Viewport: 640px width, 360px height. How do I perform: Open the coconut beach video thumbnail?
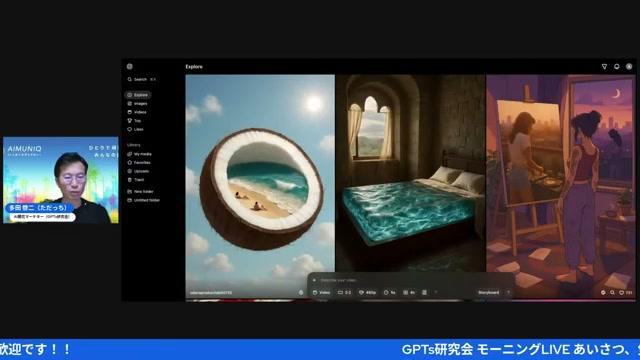pyautogui.click(x=260, y=186)
